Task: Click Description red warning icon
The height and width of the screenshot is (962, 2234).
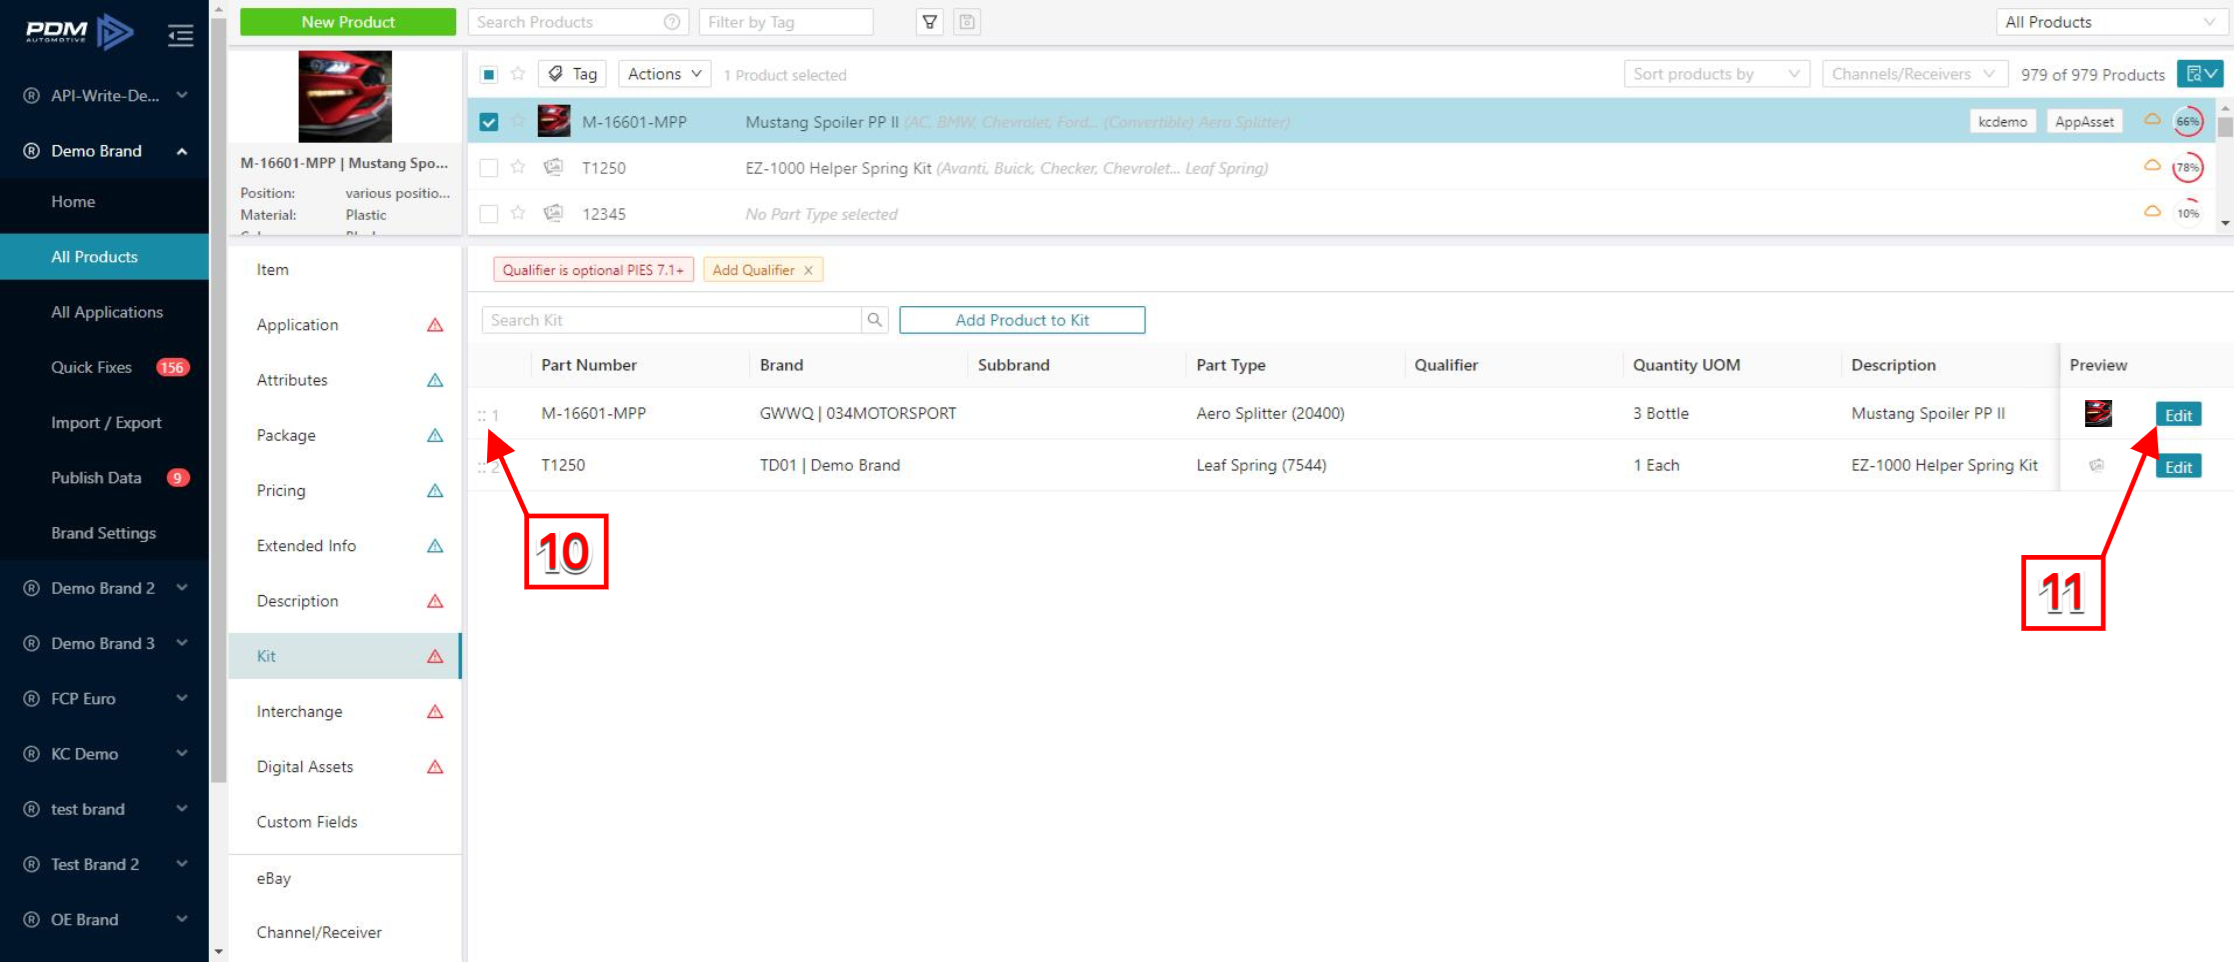Action: 435,601
